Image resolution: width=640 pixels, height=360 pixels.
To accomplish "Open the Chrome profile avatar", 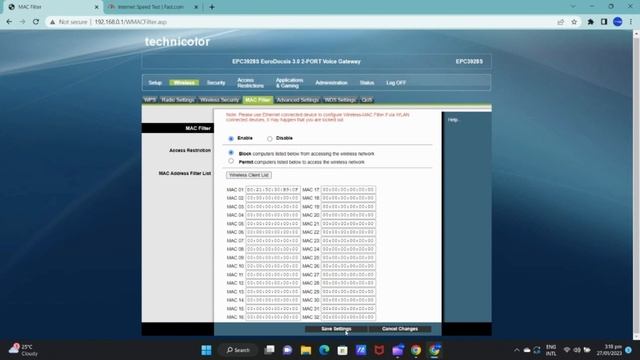I will click(x=618, y=22).
